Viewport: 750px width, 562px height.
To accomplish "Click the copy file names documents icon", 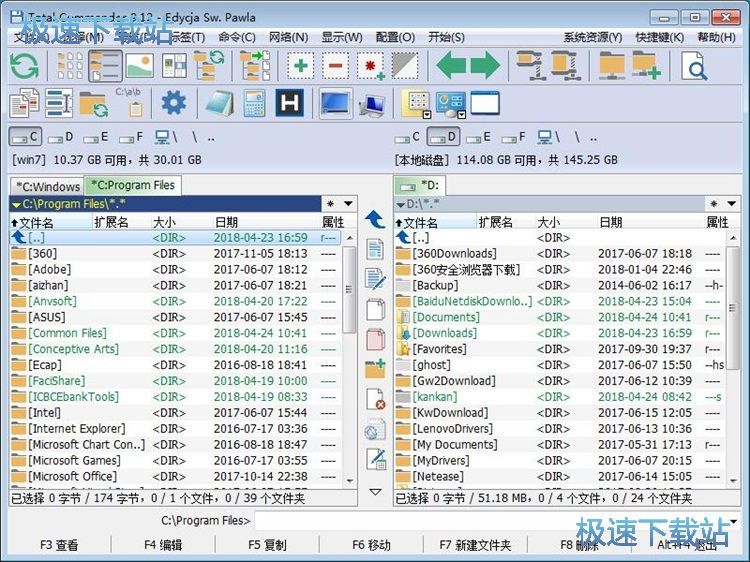I will click(24, 103).
